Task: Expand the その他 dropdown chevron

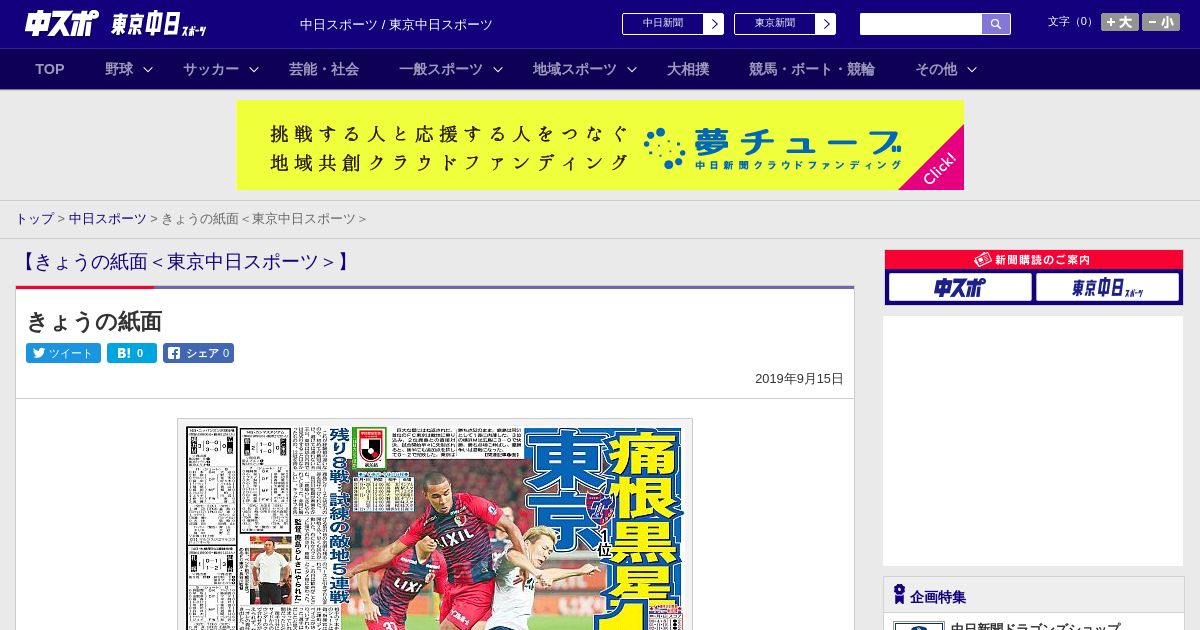Action: (972, 69)
